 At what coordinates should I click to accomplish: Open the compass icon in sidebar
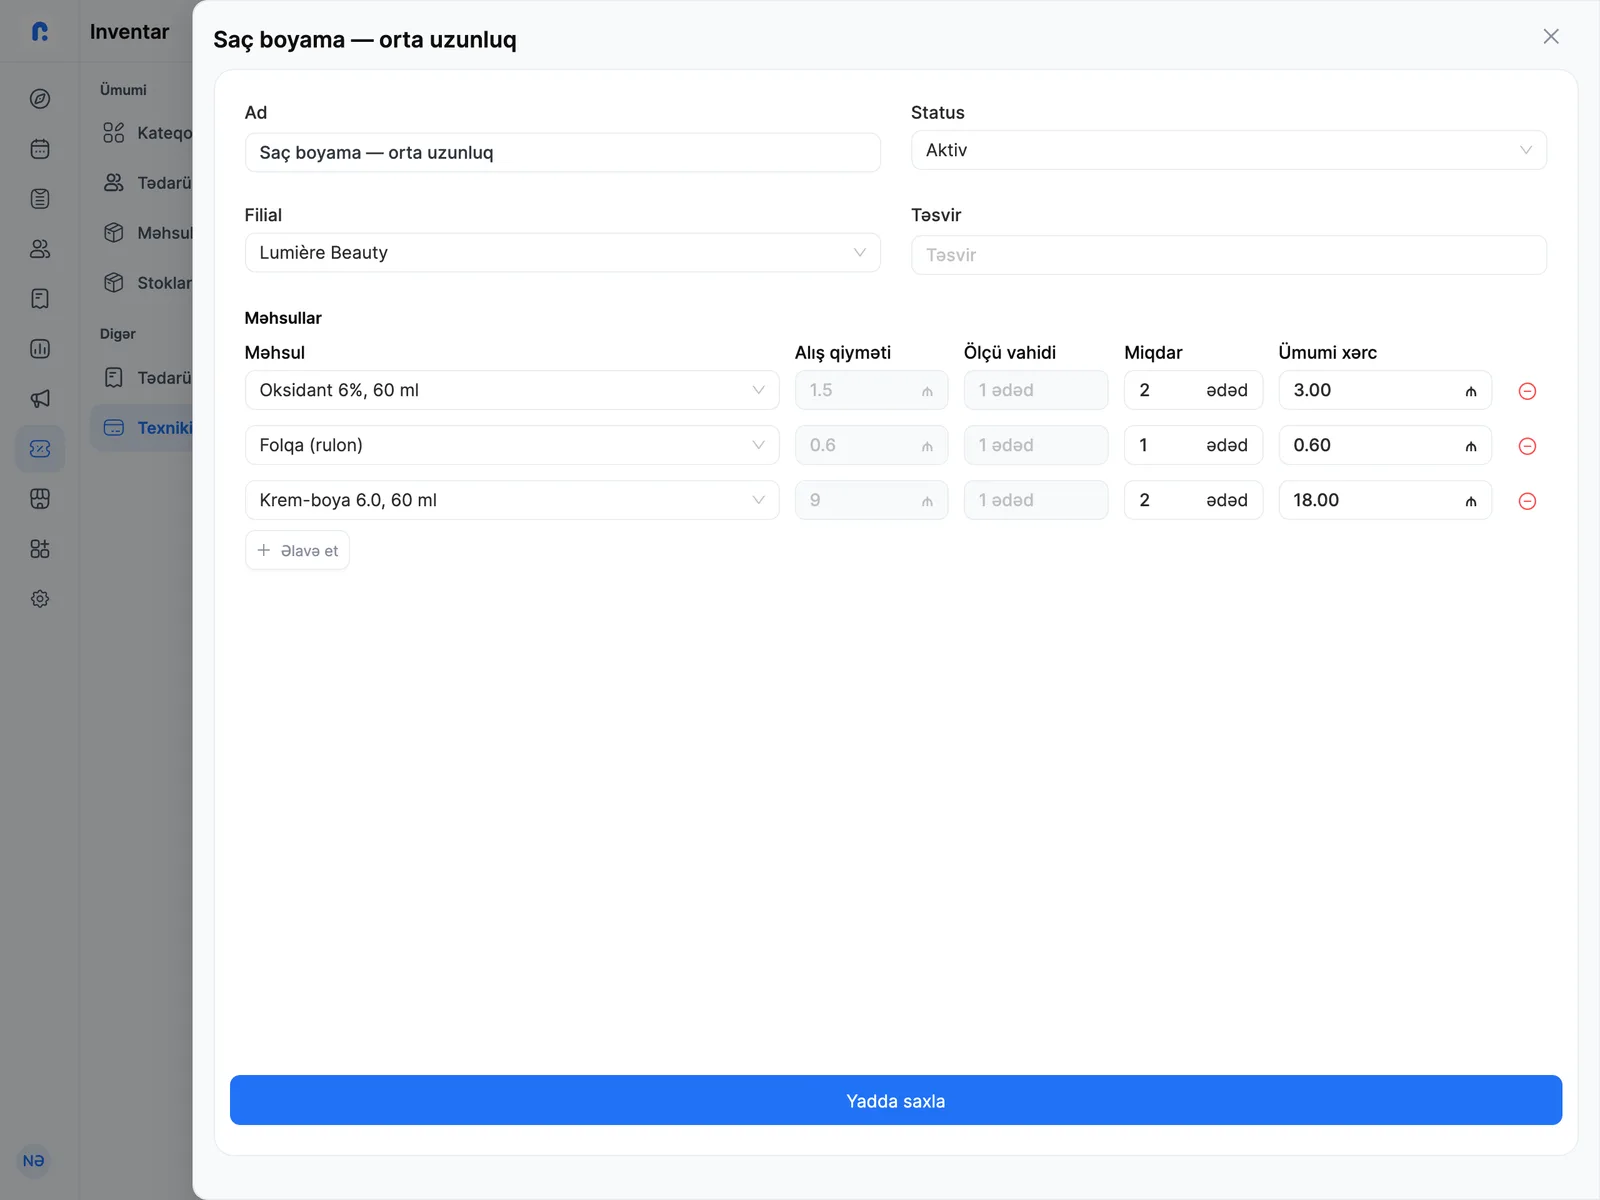(x=40, y=99)
